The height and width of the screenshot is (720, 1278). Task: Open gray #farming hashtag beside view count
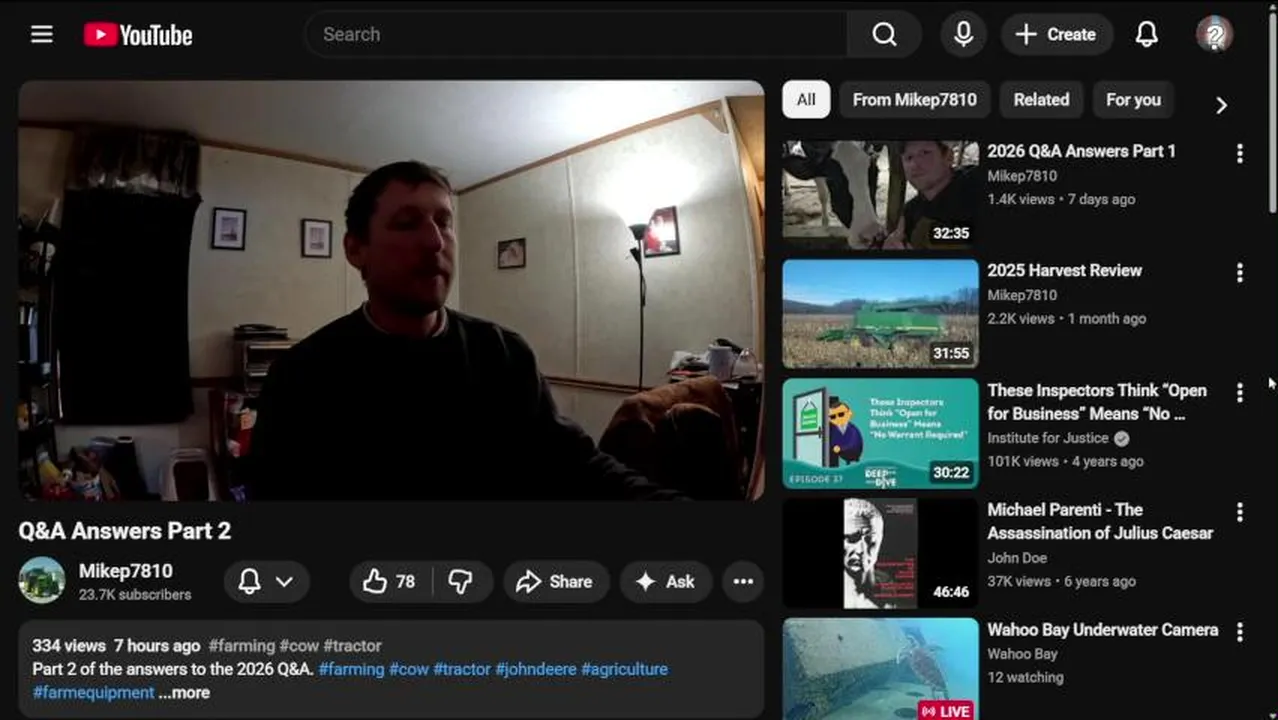pyautogui.click(x=242, y=646)
